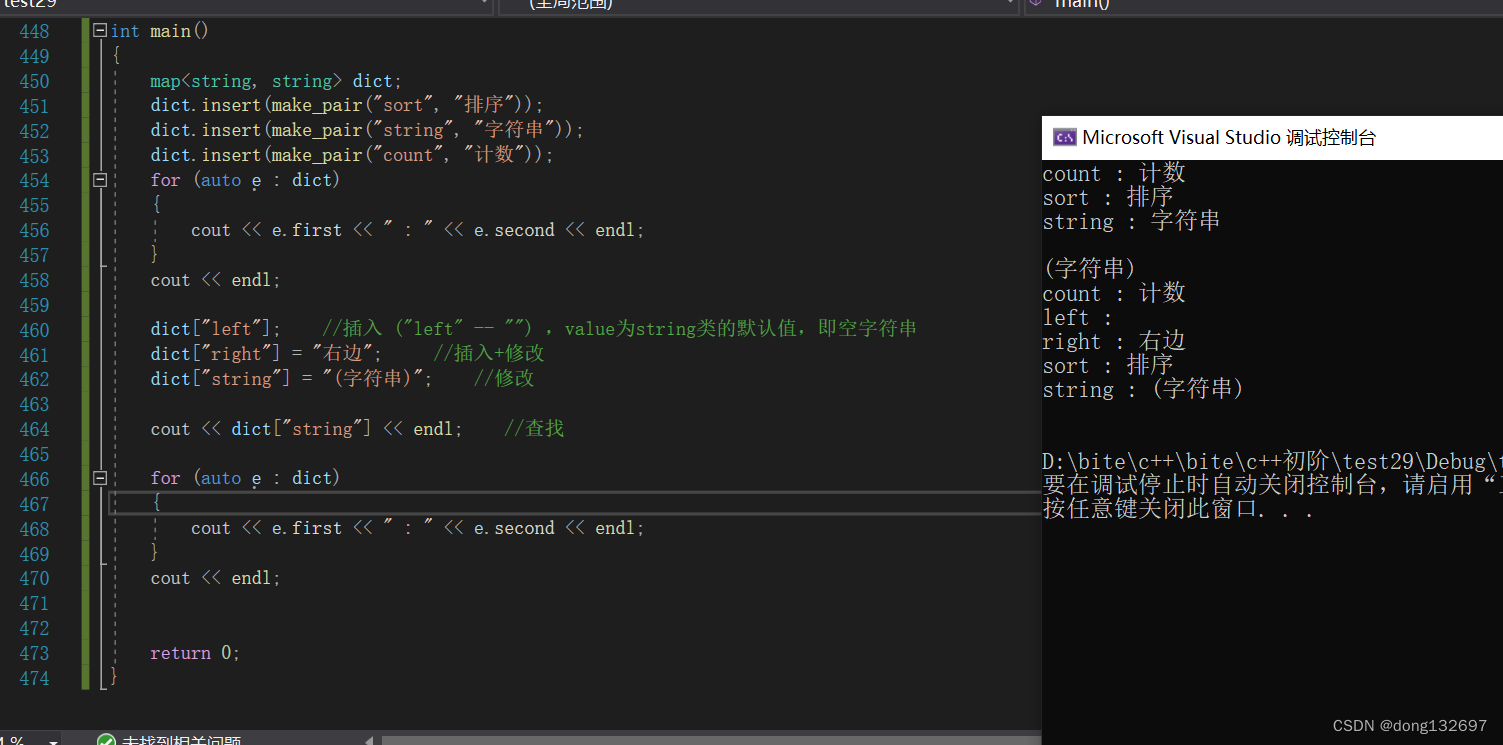1503x745 pixels.
Task: Click line number 460 in the gutter
Action: (x=34, y=330)
